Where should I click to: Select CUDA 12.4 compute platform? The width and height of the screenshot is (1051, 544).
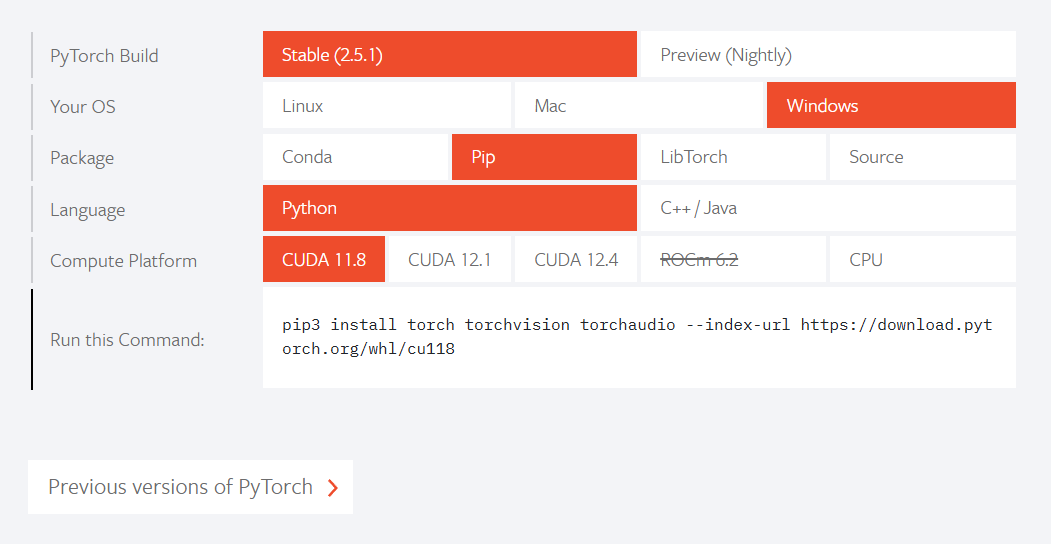tap(576, 259)
